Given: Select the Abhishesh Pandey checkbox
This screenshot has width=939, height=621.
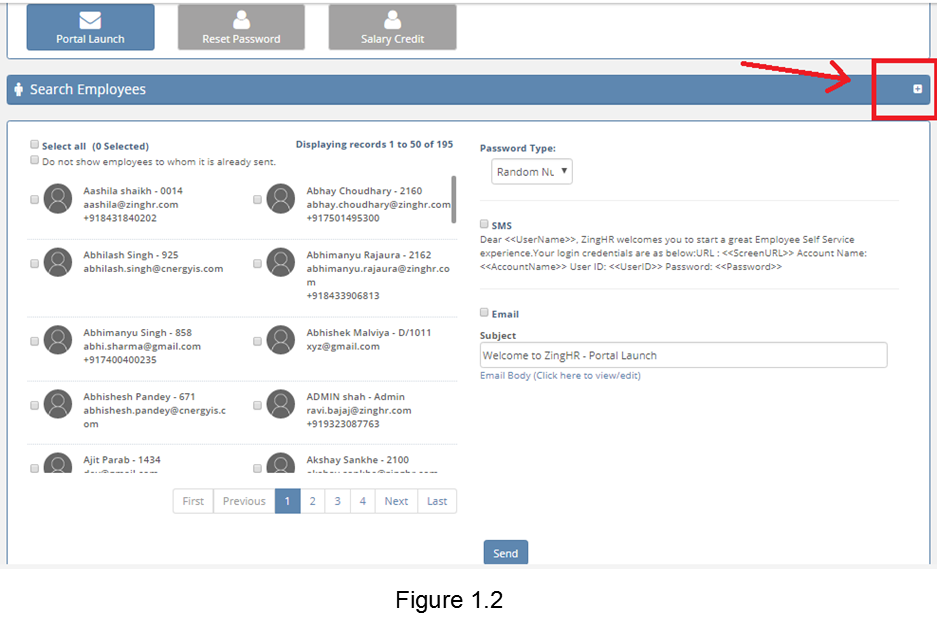Looking at the screenshot, I should 35,405.
